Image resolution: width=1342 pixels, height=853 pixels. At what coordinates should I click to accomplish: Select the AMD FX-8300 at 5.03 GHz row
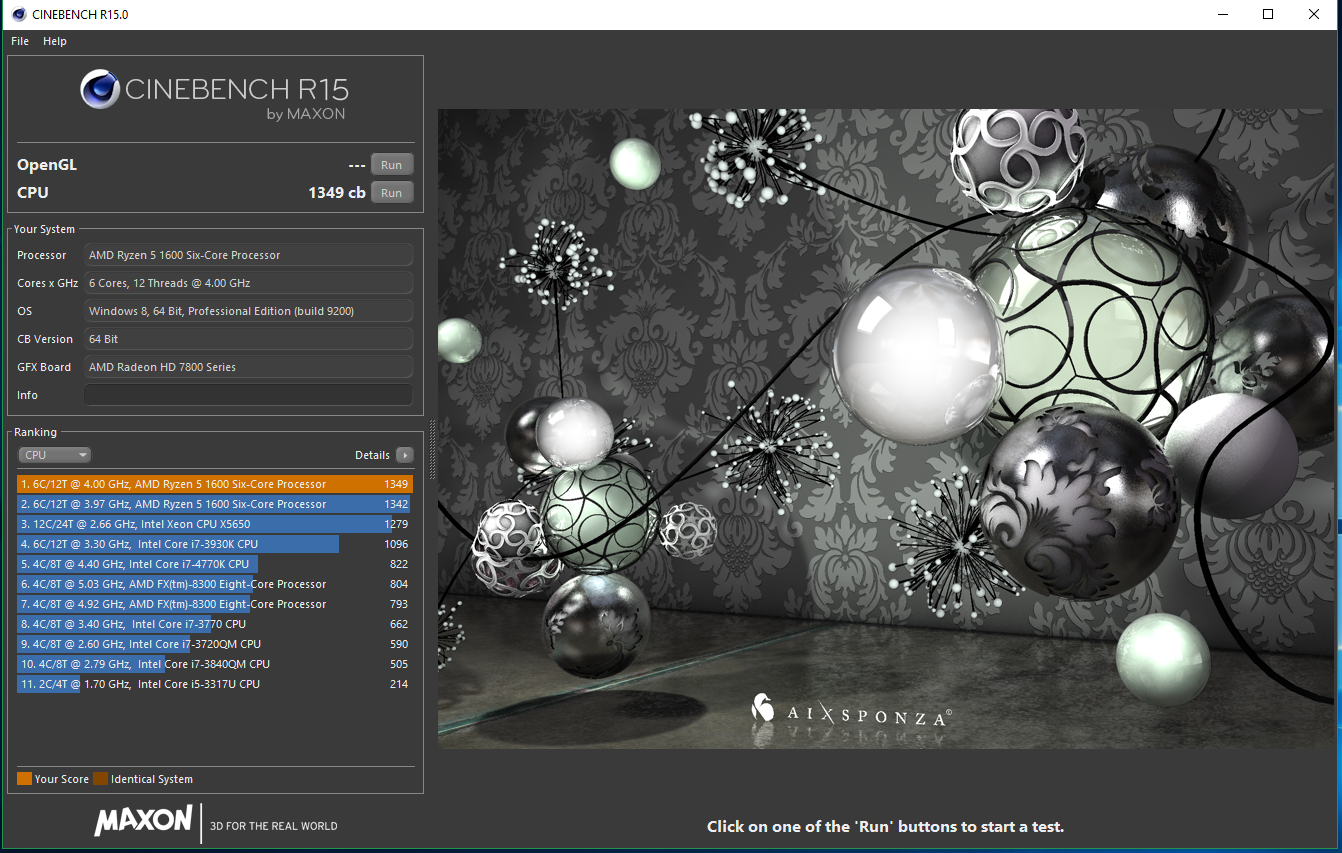click(215, 584)
